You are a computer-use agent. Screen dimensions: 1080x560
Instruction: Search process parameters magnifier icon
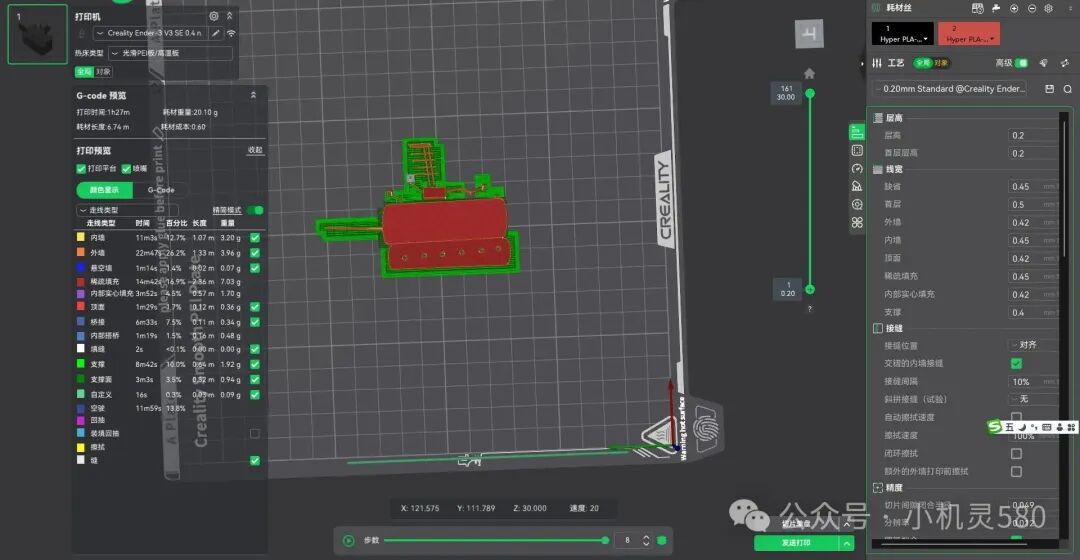point(1067,89)
